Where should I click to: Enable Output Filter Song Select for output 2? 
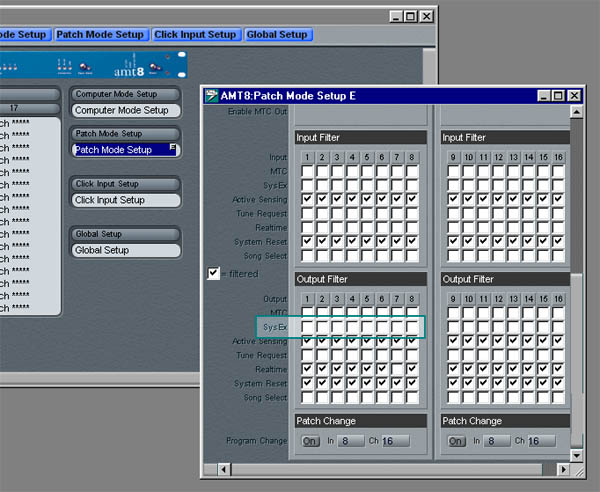tap(322, 398)
